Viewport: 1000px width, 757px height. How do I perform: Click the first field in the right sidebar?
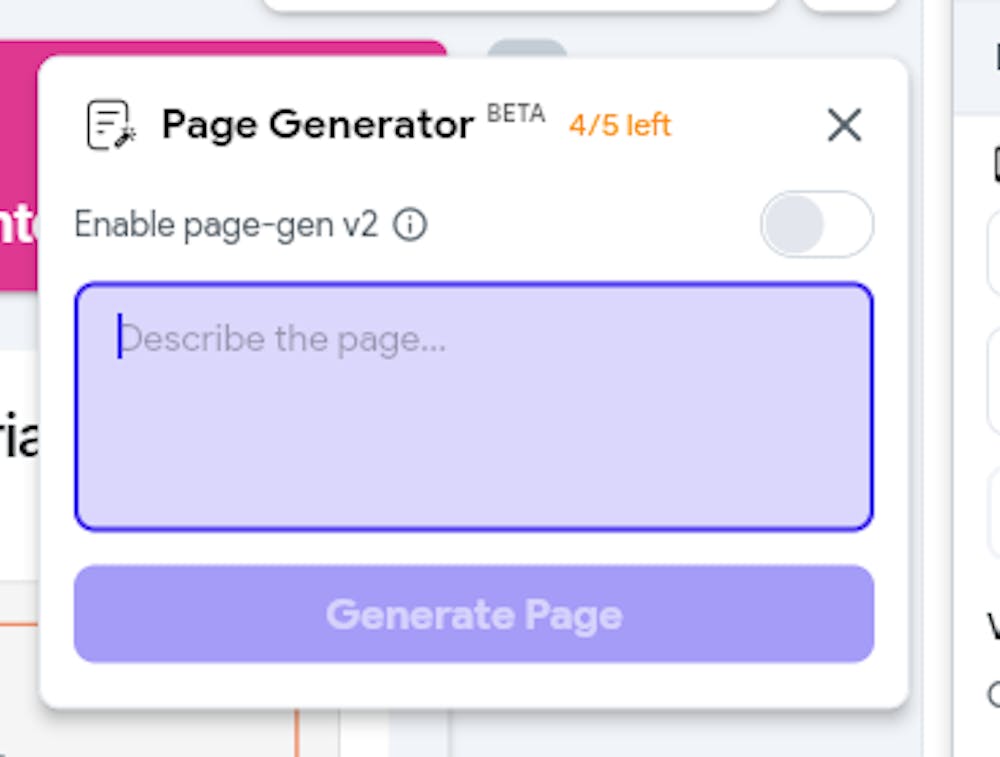[994, 252]
